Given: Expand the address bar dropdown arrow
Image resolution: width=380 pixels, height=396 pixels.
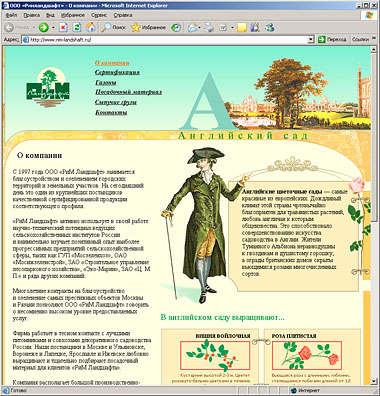Looking at the screenshot, I should tap(311, 40).
